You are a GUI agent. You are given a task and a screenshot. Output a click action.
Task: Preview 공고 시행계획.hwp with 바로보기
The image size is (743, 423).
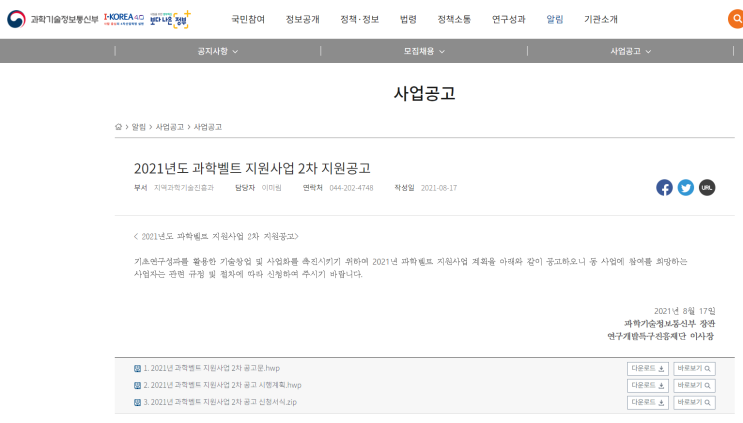[694, 386]
